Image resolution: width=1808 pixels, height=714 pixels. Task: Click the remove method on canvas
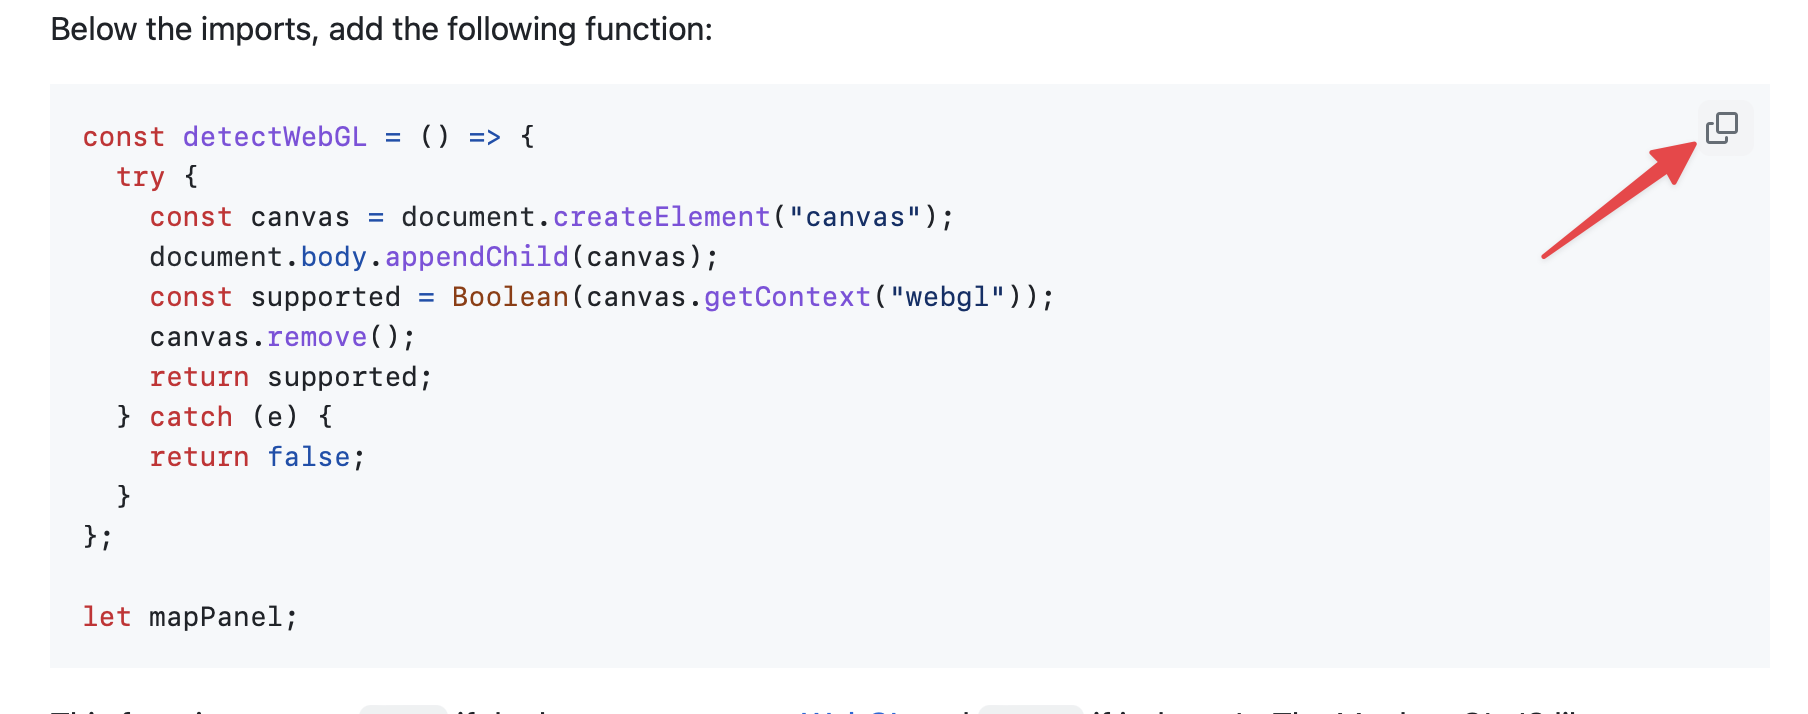317,337
